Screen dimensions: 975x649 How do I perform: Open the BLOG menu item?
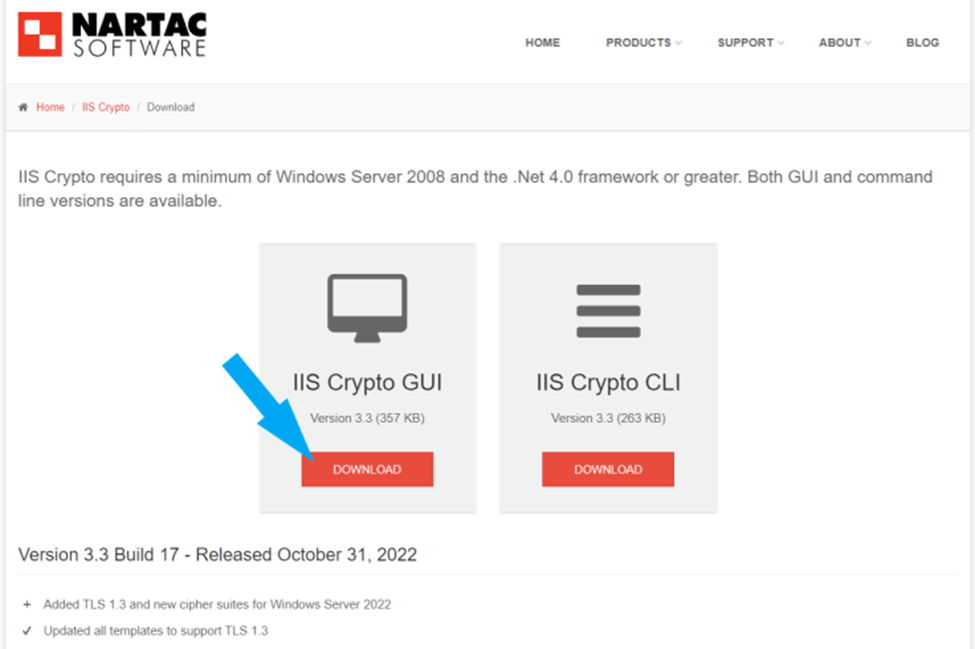(922, 43)
